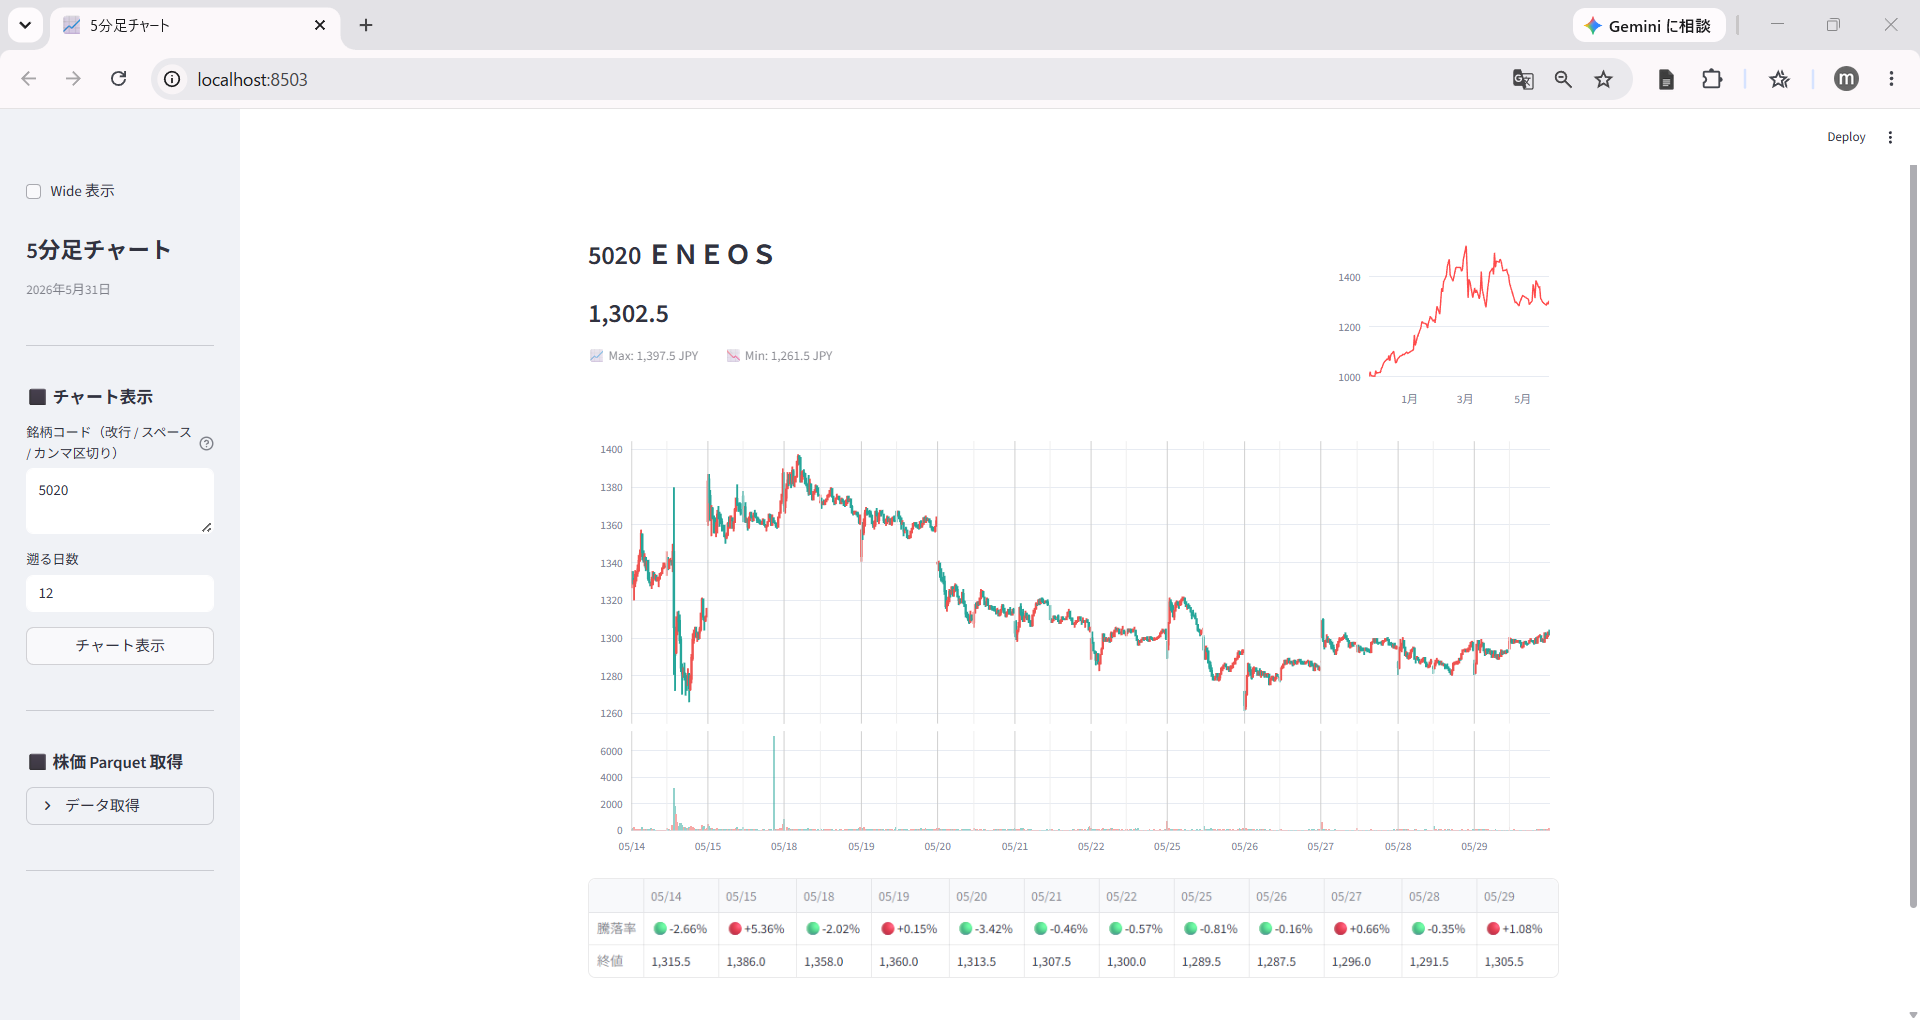Open the tab search dropdown arrow
The width and height of the screenshot is (1920, 1020).
tap(25, 25)
